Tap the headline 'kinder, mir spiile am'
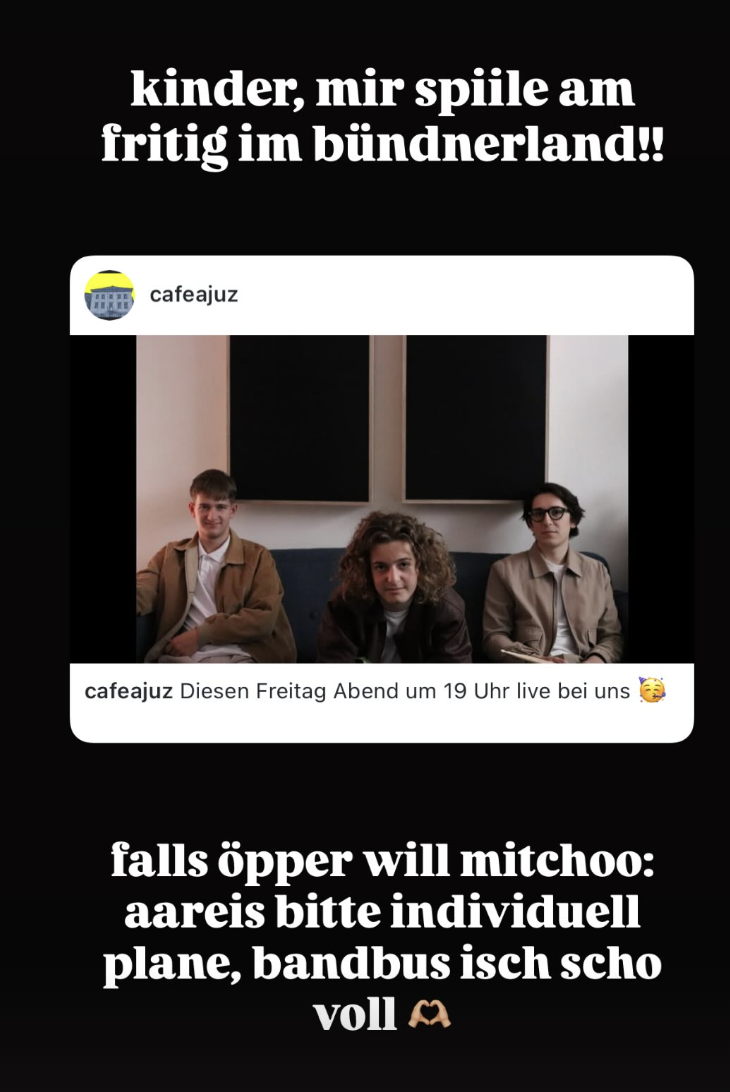The height and width of the screenshot is (1092, 730). 382,91
